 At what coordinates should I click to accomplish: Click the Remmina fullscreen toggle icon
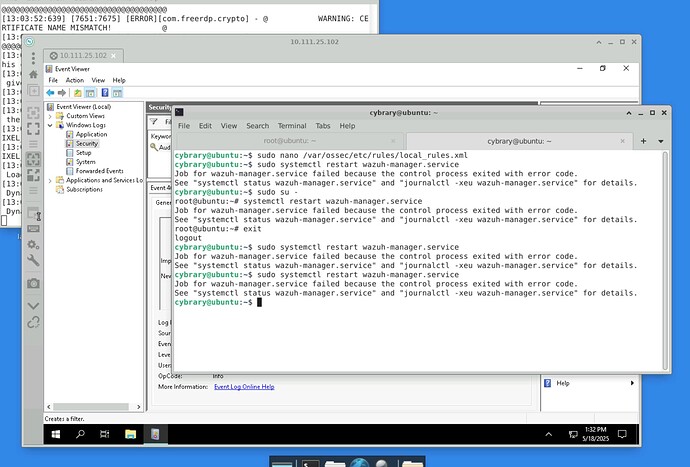(33, 129)
